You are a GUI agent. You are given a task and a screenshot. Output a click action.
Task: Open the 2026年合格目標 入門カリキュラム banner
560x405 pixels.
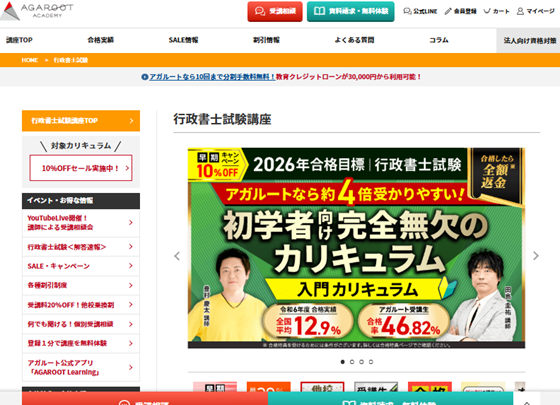click(356, 248)
